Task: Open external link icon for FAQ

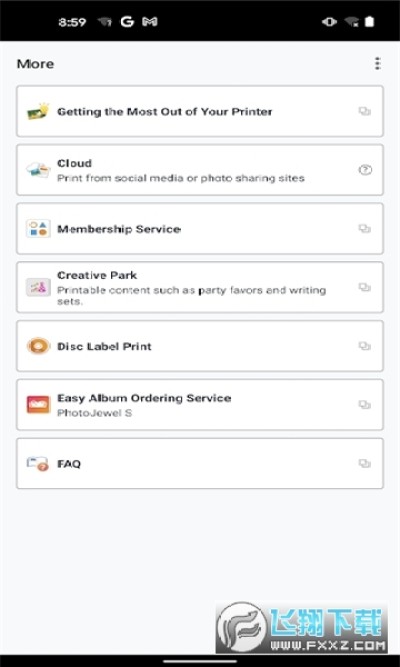Action: tap(365, 464)
